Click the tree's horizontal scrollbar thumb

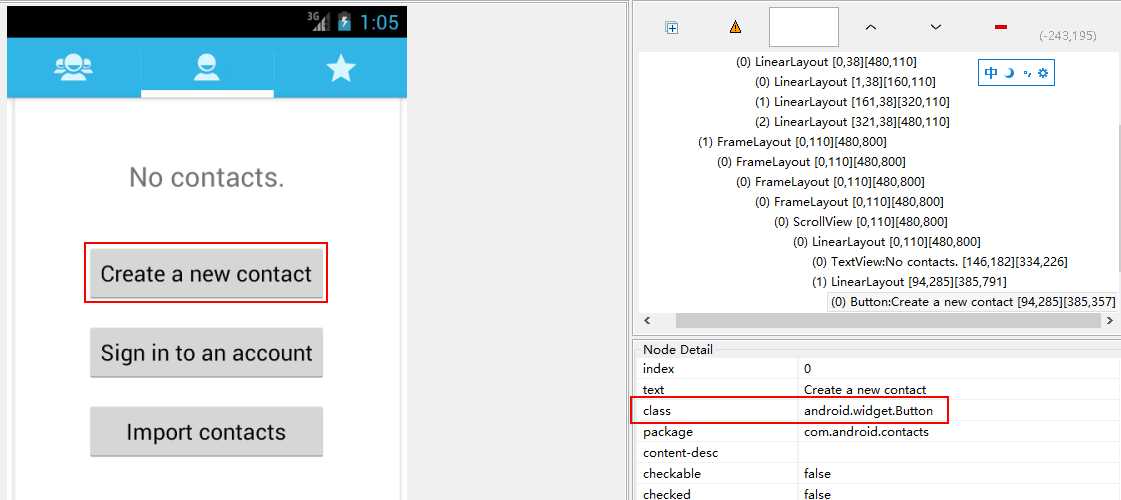click(x=888, y=320)
